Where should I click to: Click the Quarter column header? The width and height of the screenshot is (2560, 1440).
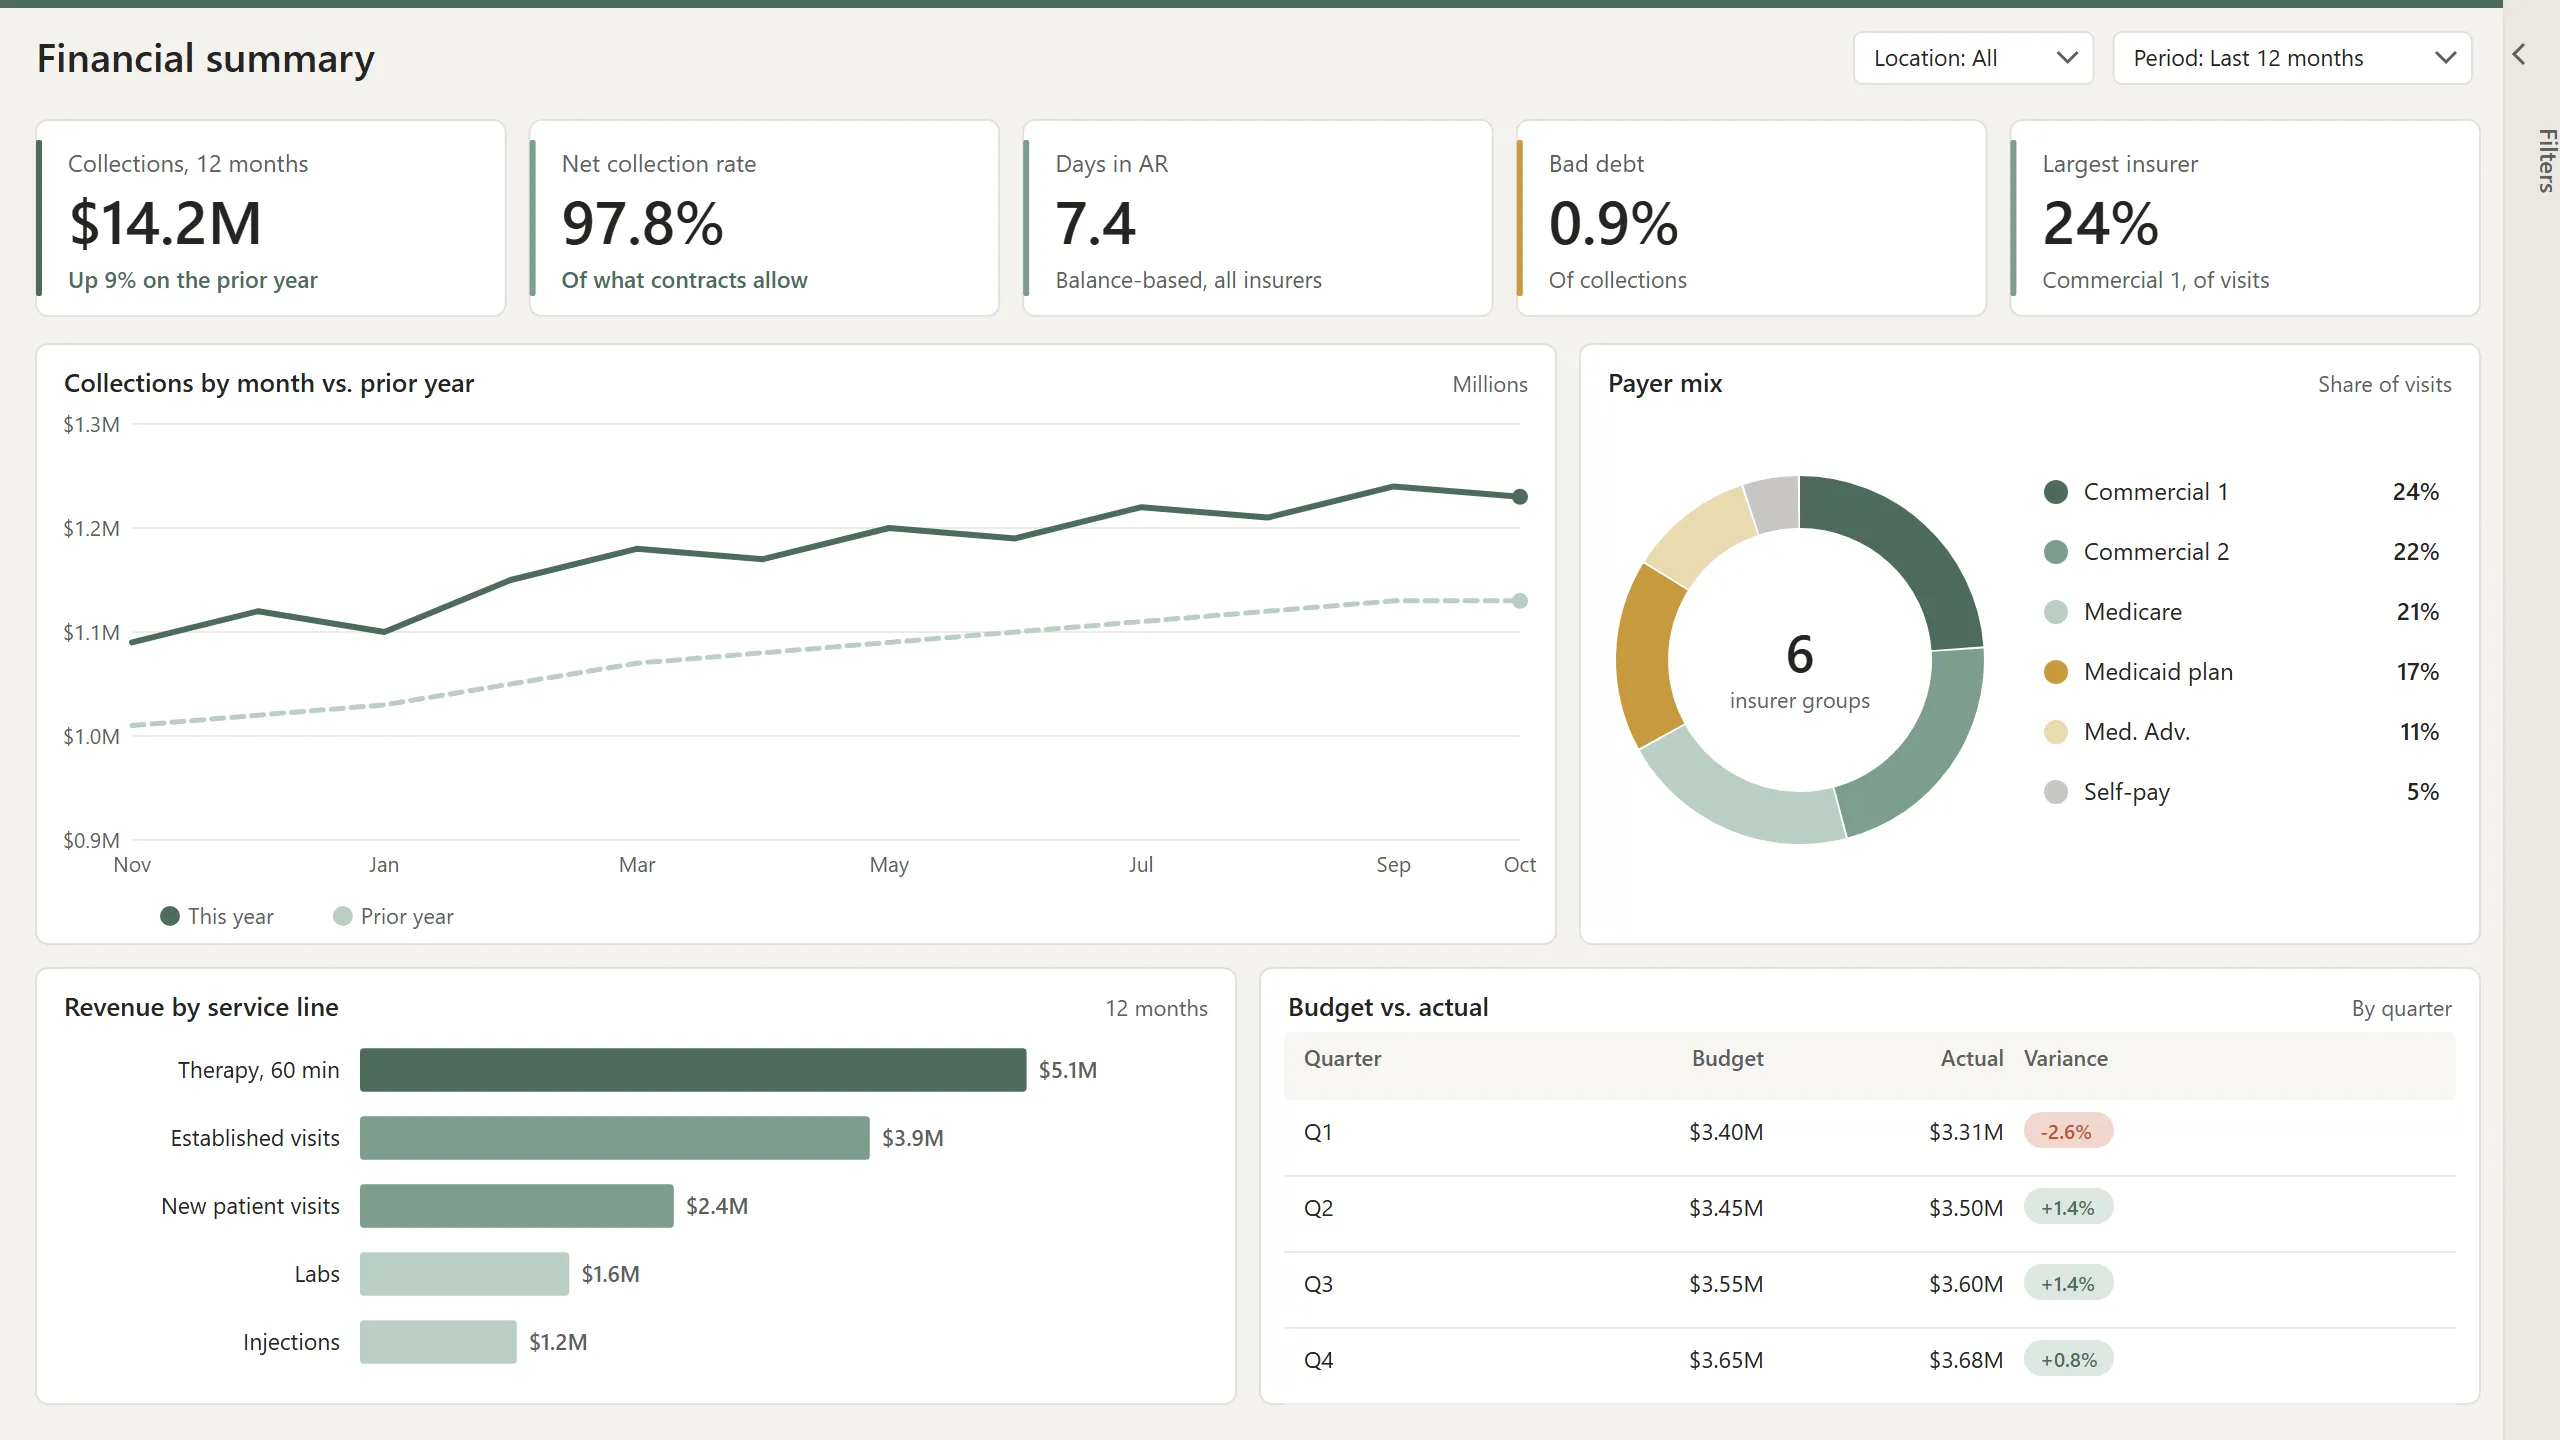[x=1342, y=1058]
